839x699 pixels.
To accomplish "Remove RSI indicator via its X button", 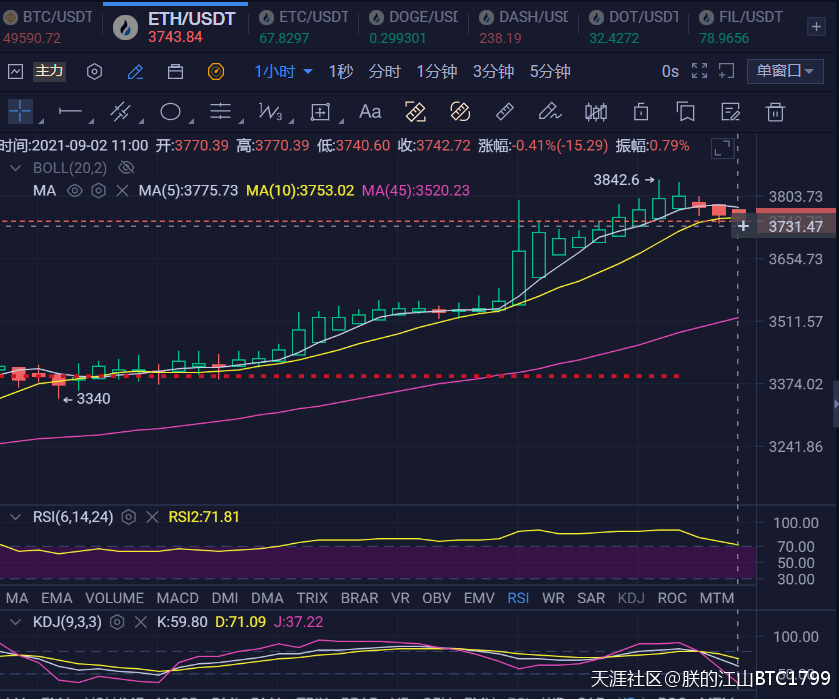I will pyautogui.click(x=152, y=517).
